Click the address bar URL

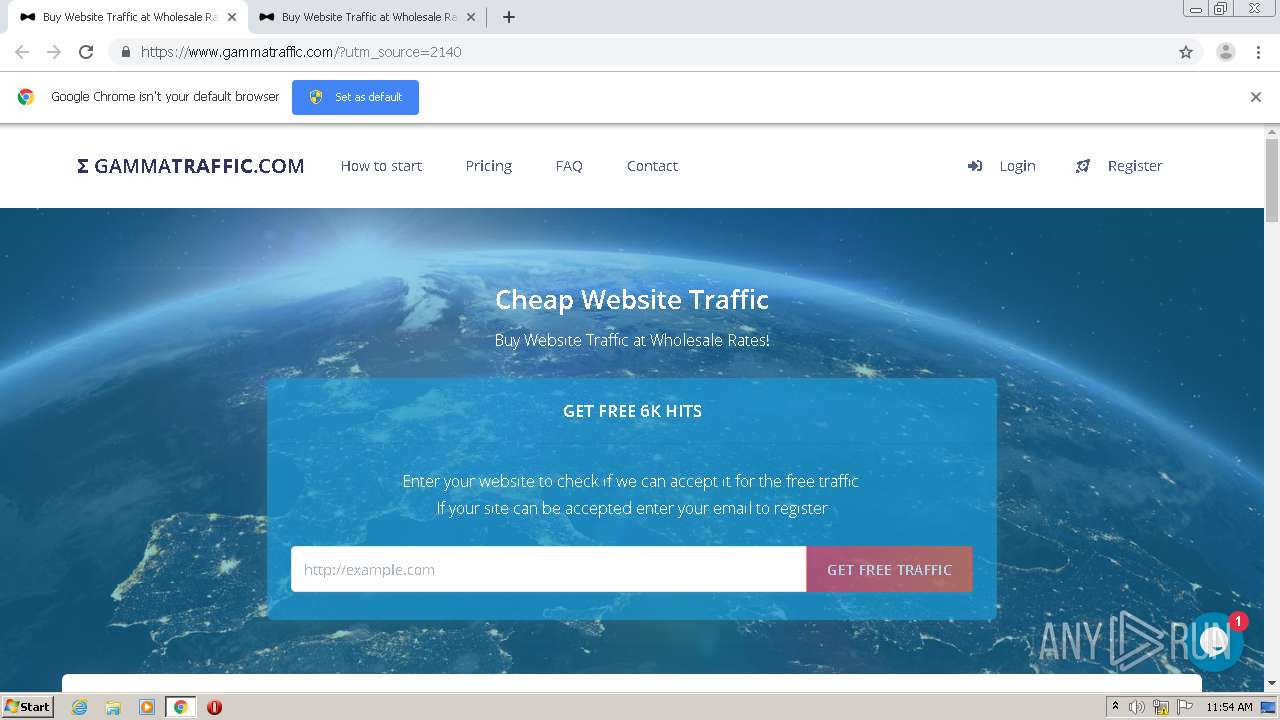(x=301, y=52)
